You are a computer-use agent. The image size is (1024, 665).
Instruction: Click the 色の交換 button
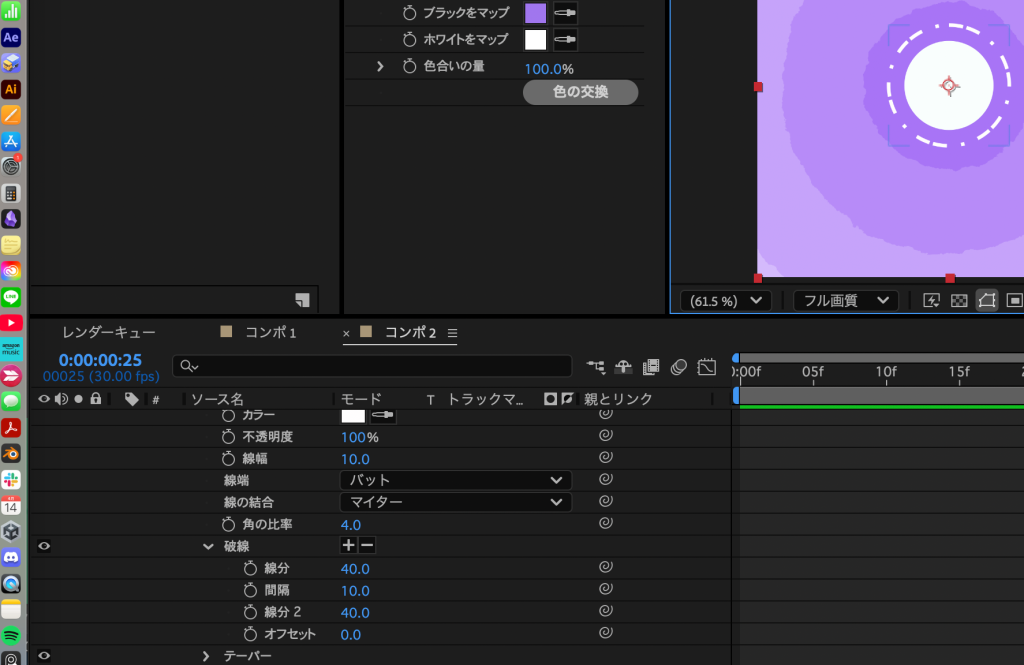[x=580, y=92]
